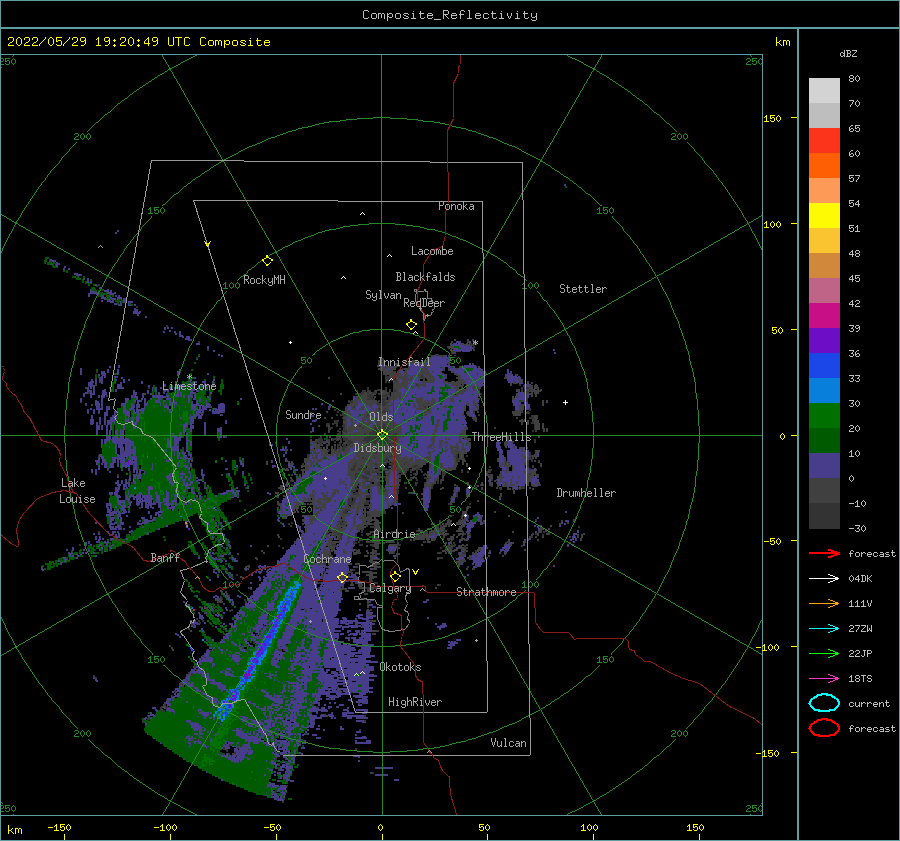The width and height of the screenshot is (900, 841).
Task: Pick the red 60-65 dBZ swatch
Action: click(x=824, y=141)
